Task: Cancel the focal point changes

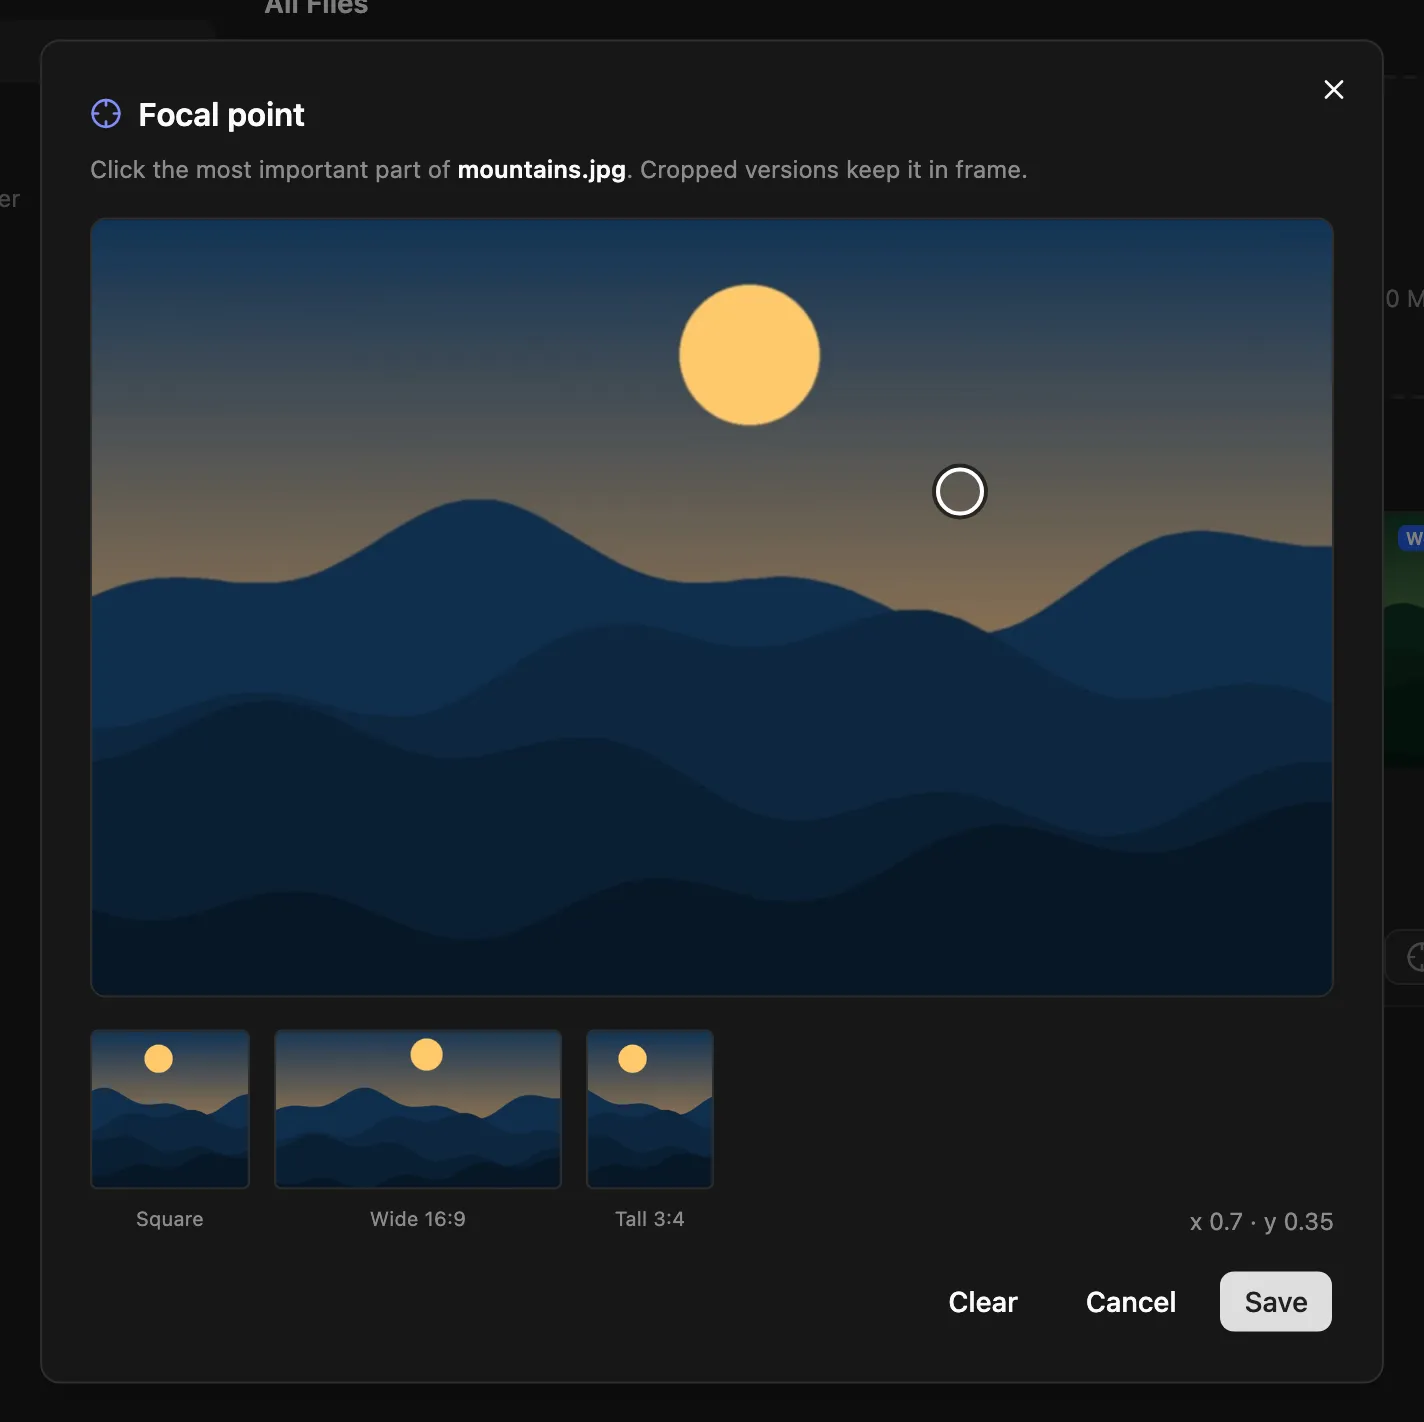Action: pyautogui.click(x=1131, y=1302)
